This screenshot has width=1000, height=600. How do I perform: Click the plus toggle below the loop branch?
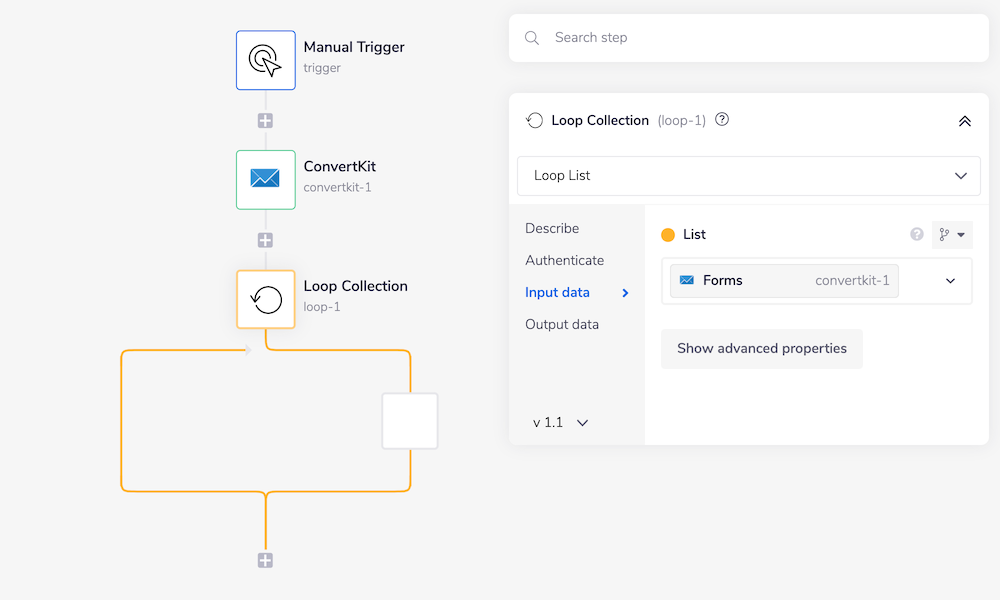click(x=265, y=560)
